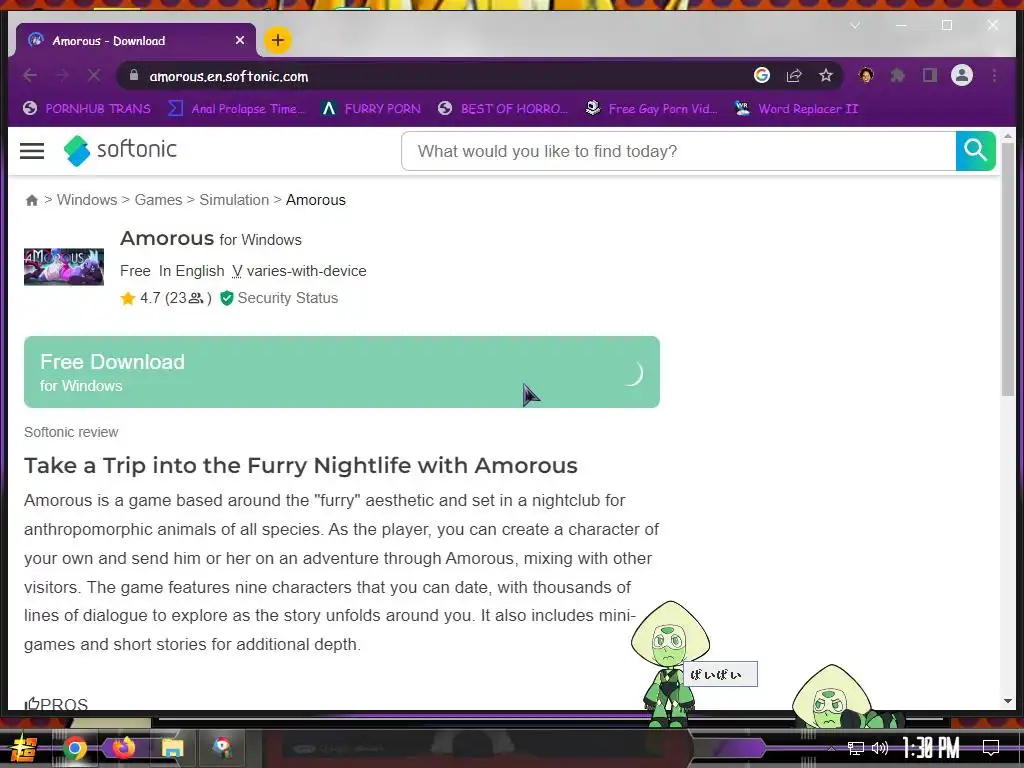Open the Windows breadcrumb link
Screen dimensions: 1024x768
coord(87,200)
